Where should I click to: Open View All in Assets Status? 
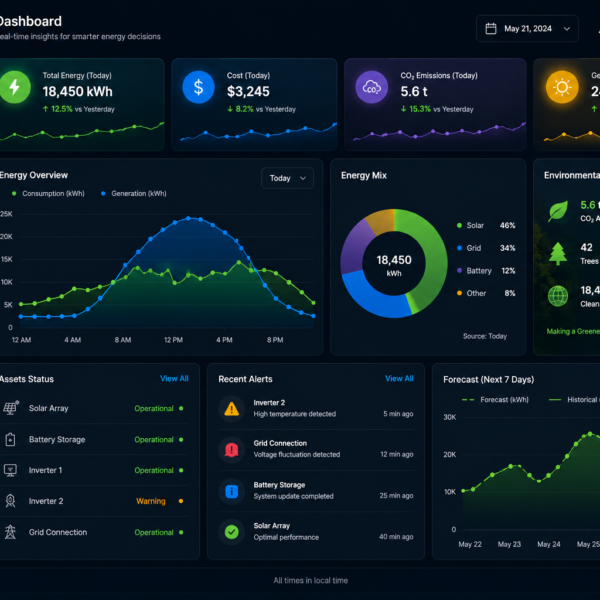tap(174, 378)
